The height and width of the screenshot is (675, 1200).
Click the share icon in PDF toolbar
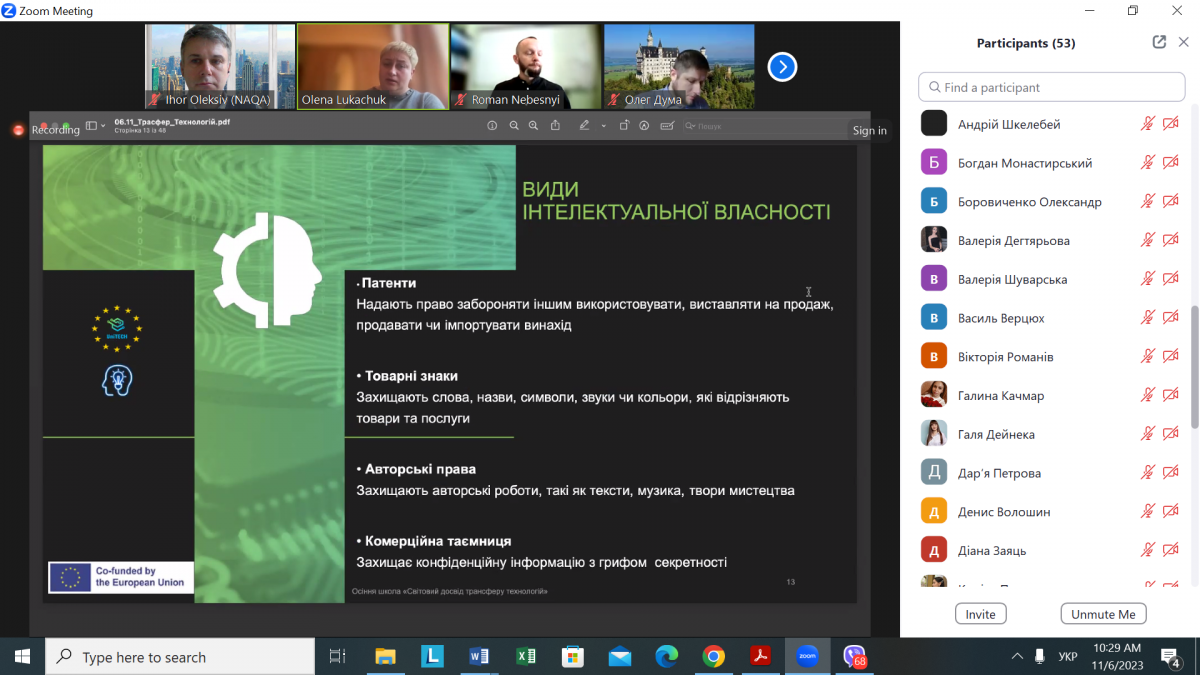pyautogui.click(x=555, y=126)
